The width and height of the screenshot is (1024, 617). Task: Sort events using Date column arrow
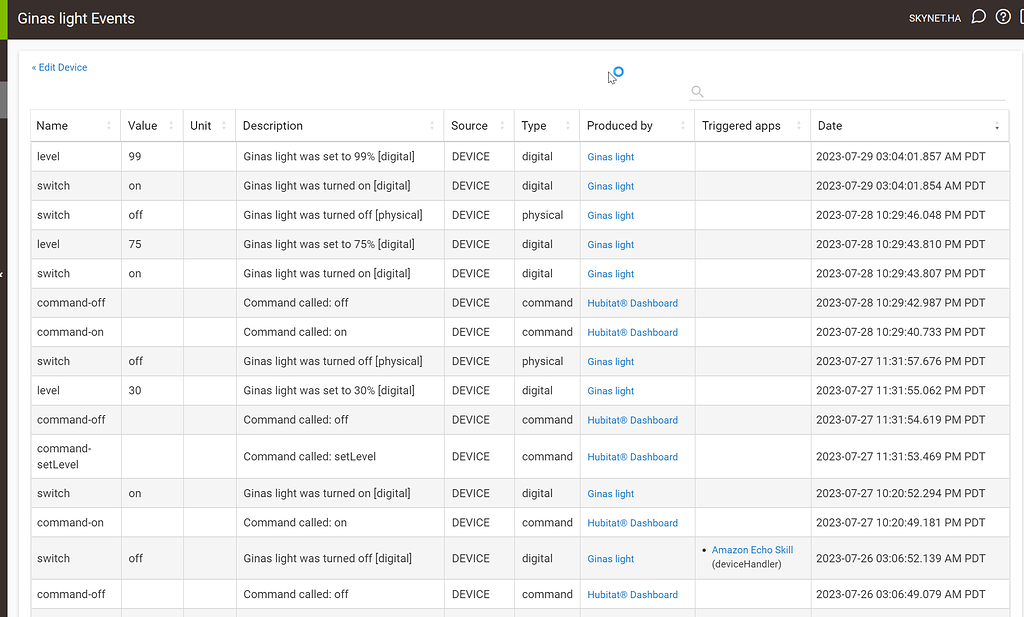click(x=996, y=126)
